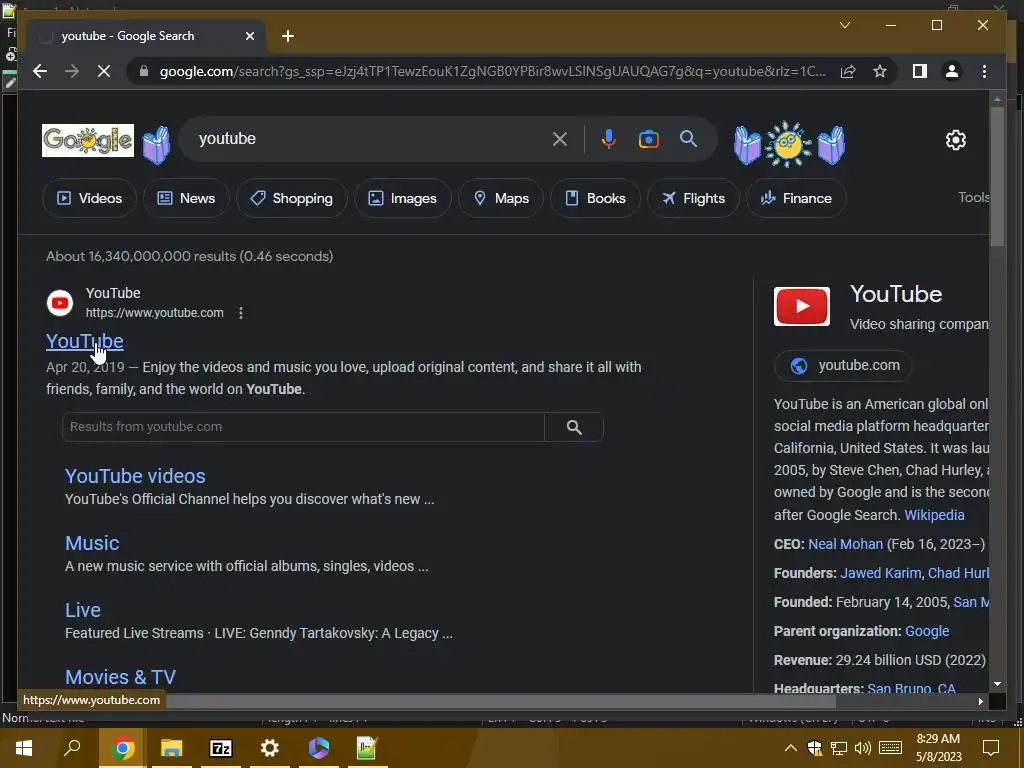Image resolution: width=1024 pixels, height=768 pixels.
Task: Open the Live sitelink
Action: [83, 610]
